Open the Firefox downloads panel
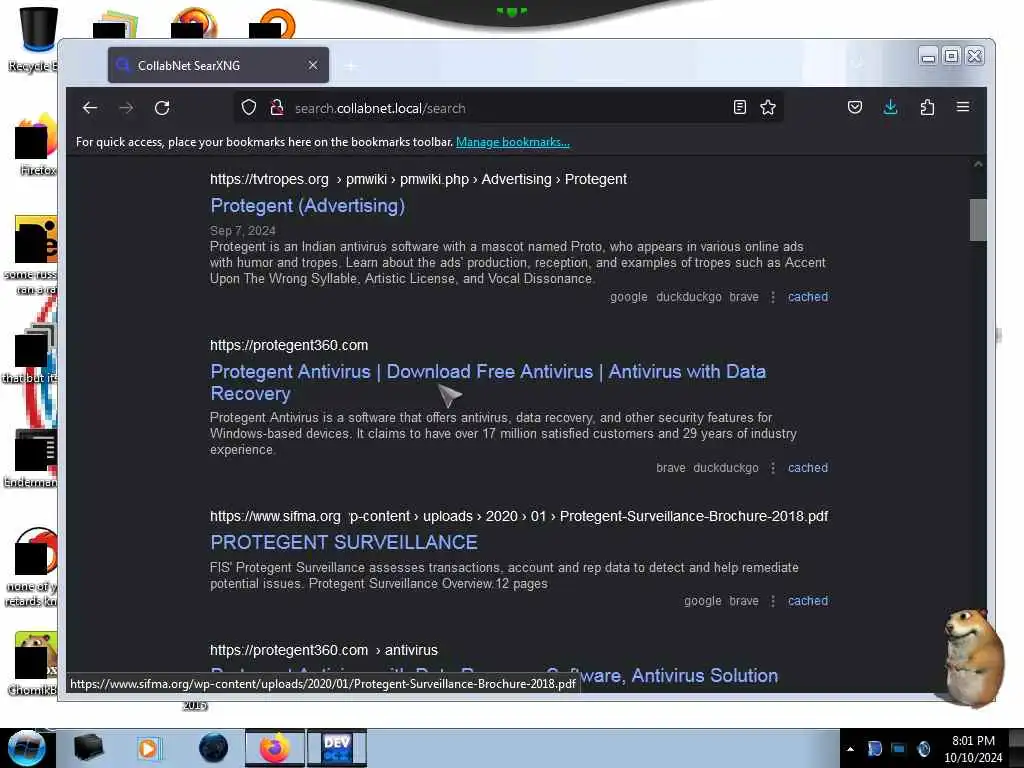 click(890, 107)
